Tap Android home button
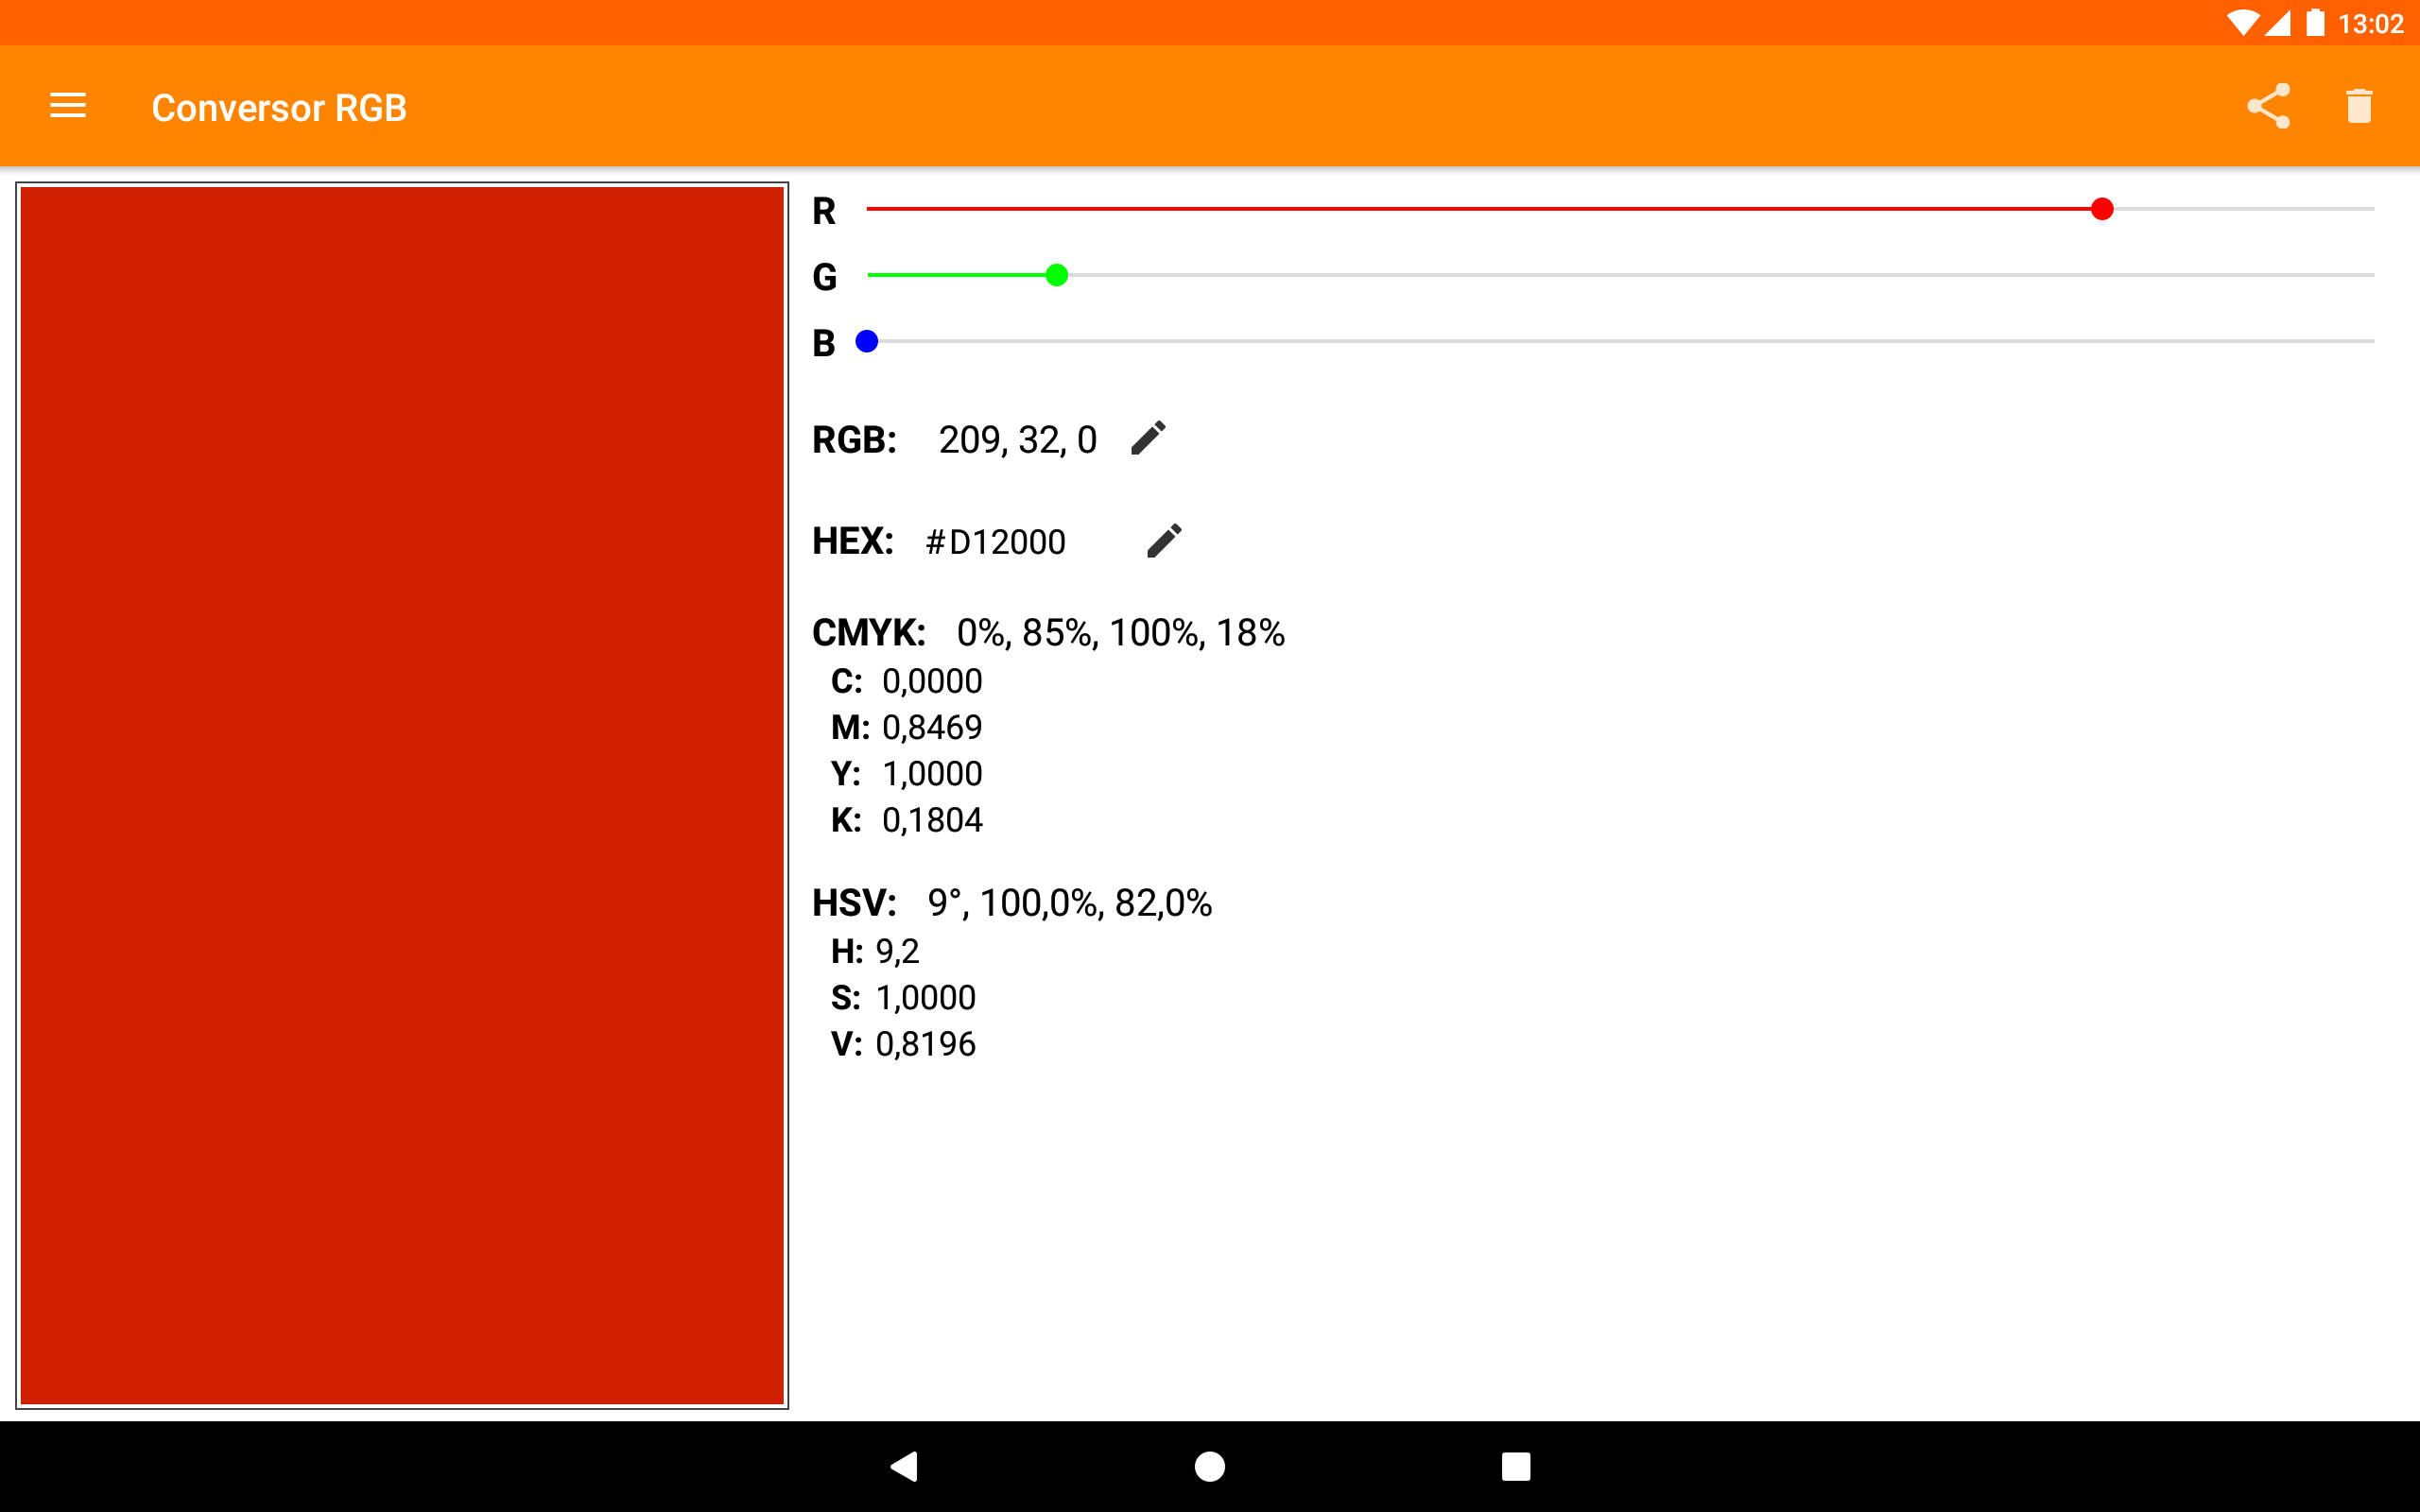 coord(1210,1466)
